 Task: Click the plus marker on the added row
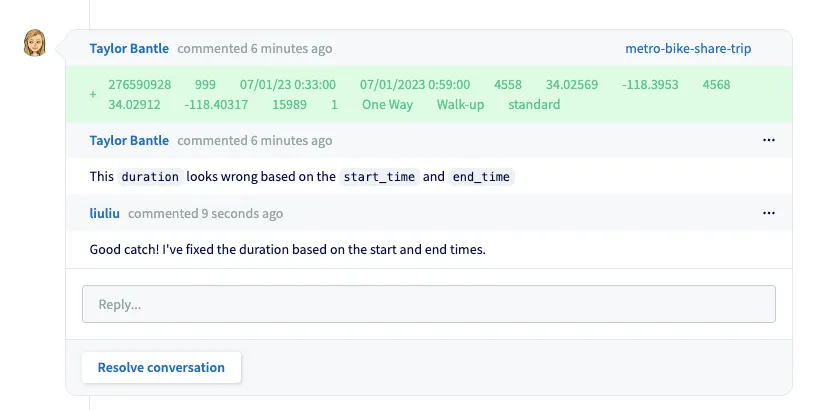click(93, 95)
